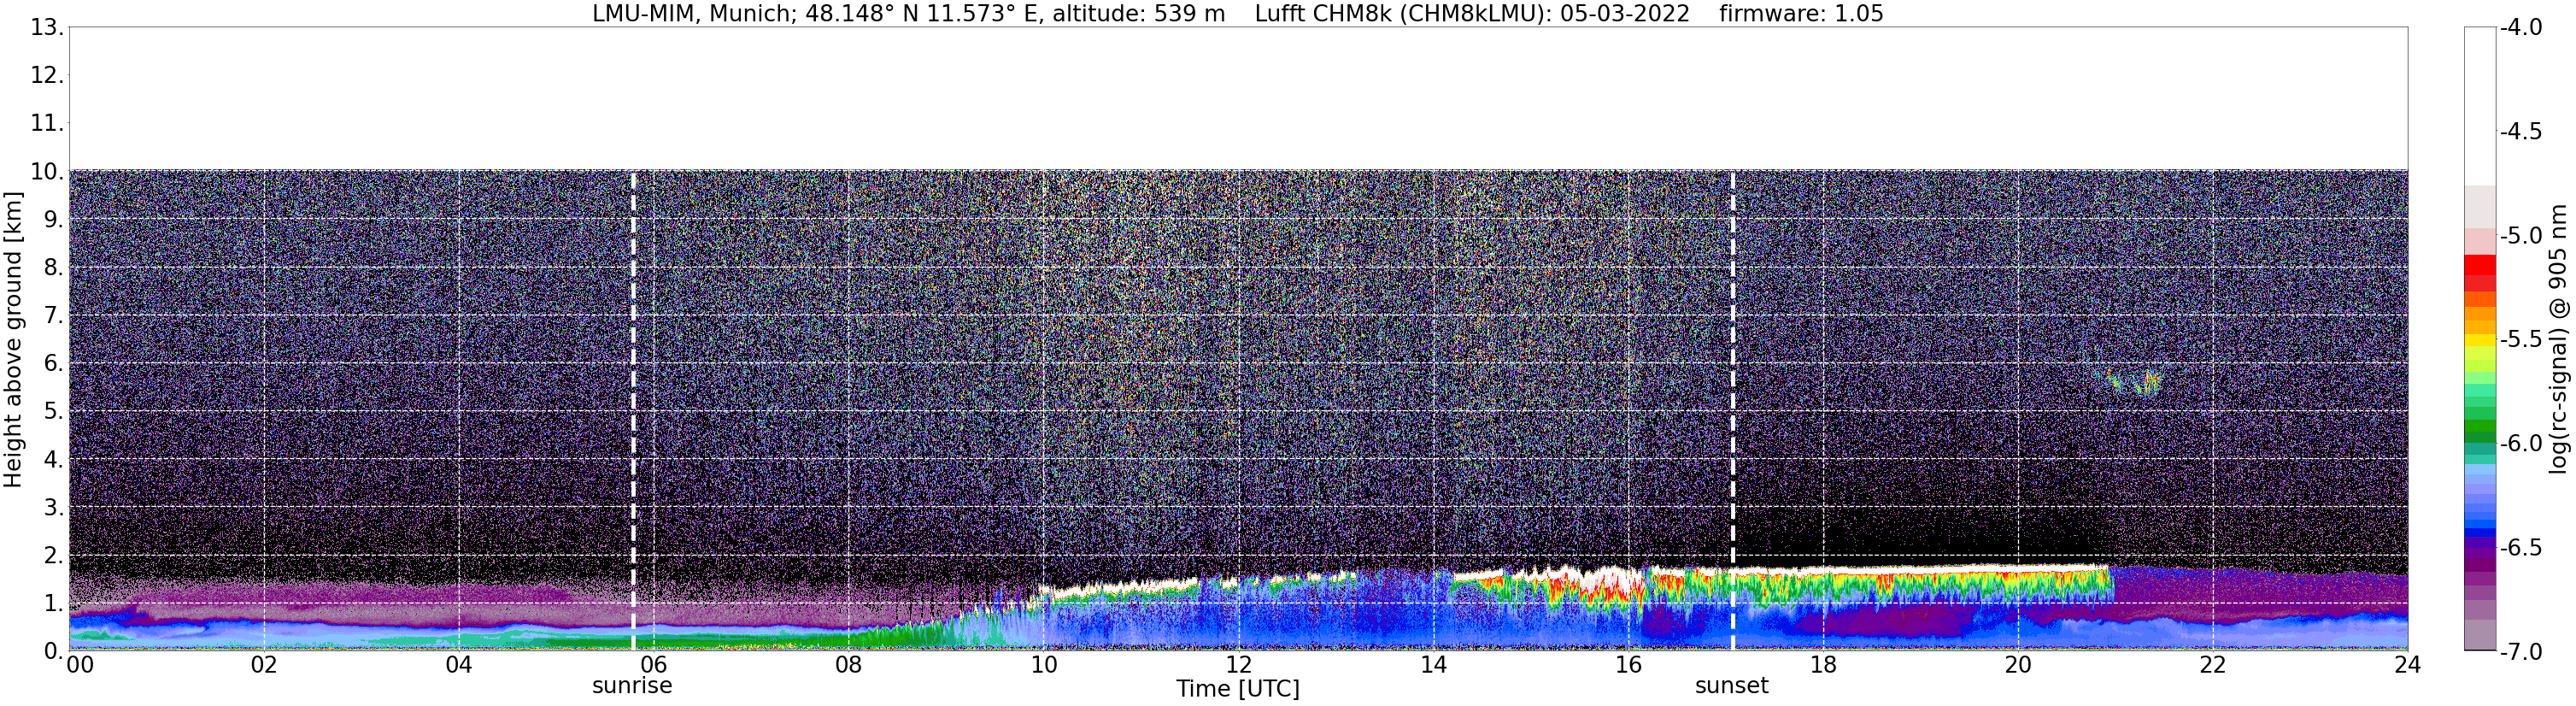Click the time axis tick label 10

coord(1044,665)
